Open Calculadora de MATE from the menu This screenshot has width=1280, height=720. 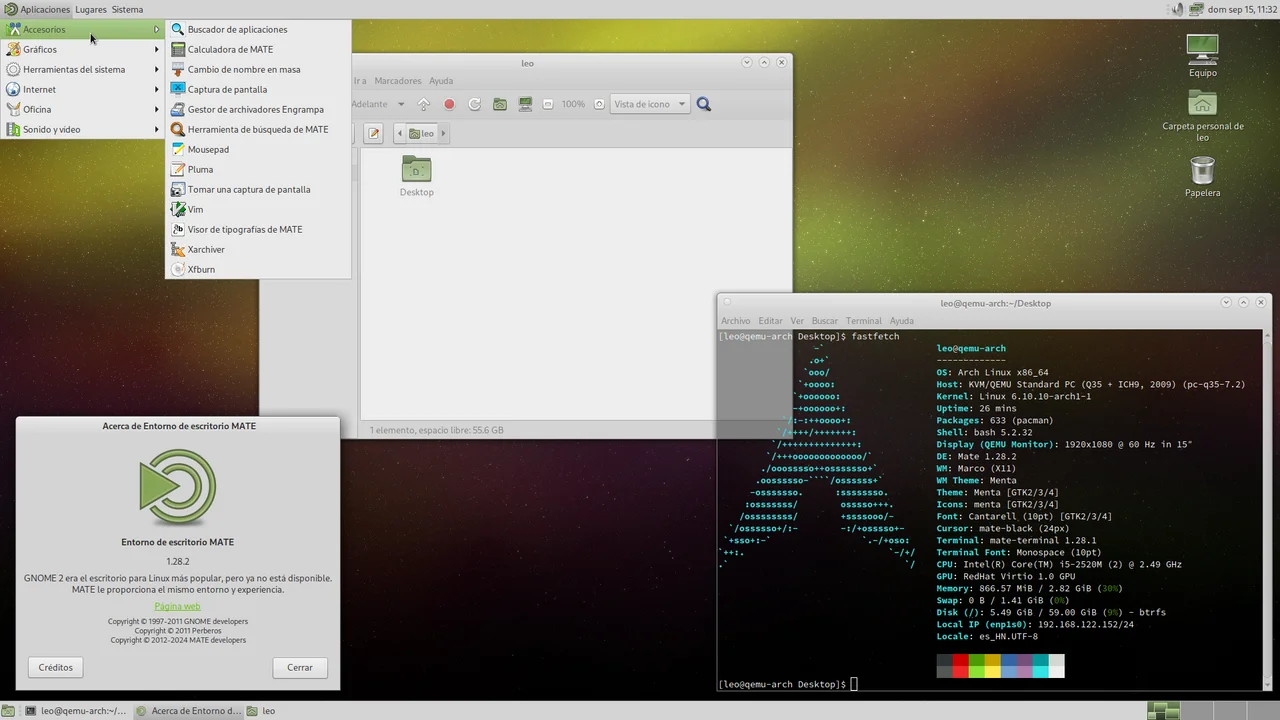(x=230, y=49)
